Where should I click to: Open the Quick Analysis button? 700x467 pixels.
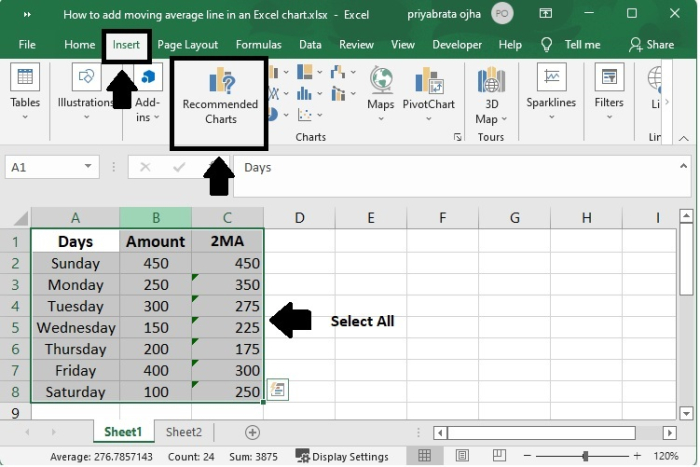click(277, 390)
